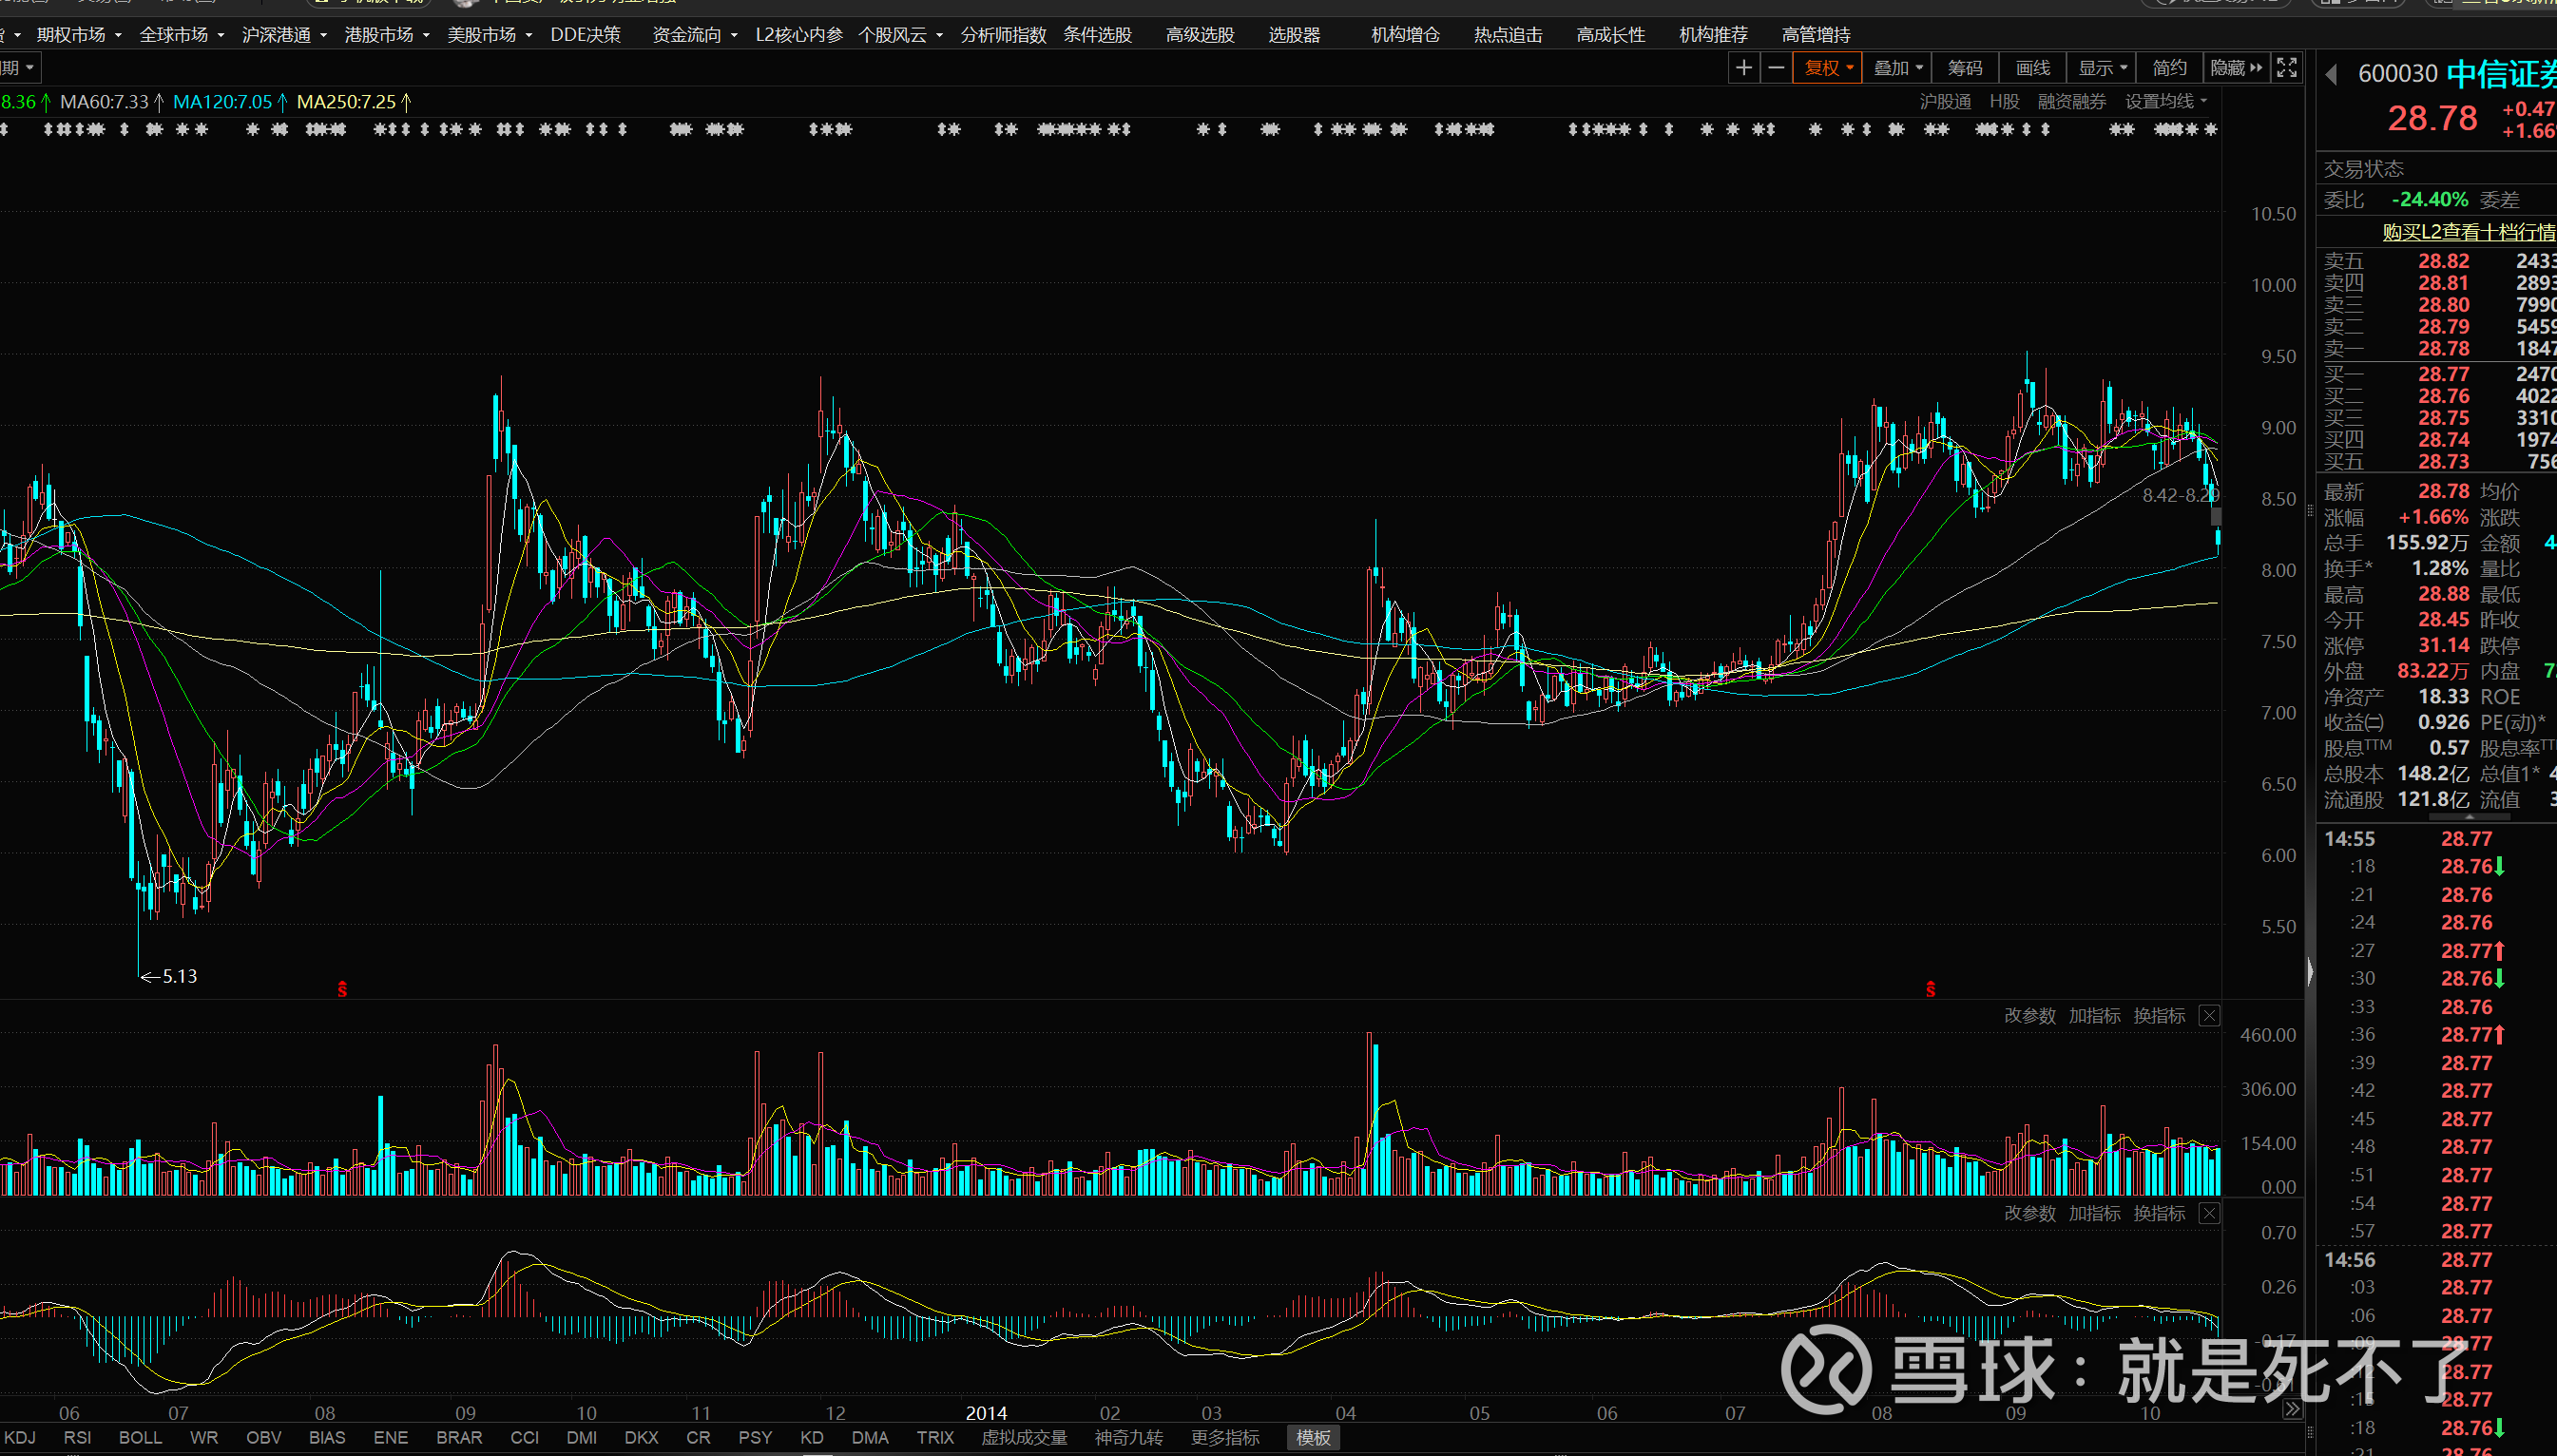Viewport: 2557px width, 1456px height.
Task: Click the zoom in plus icon
Action: pos(1743,68)
